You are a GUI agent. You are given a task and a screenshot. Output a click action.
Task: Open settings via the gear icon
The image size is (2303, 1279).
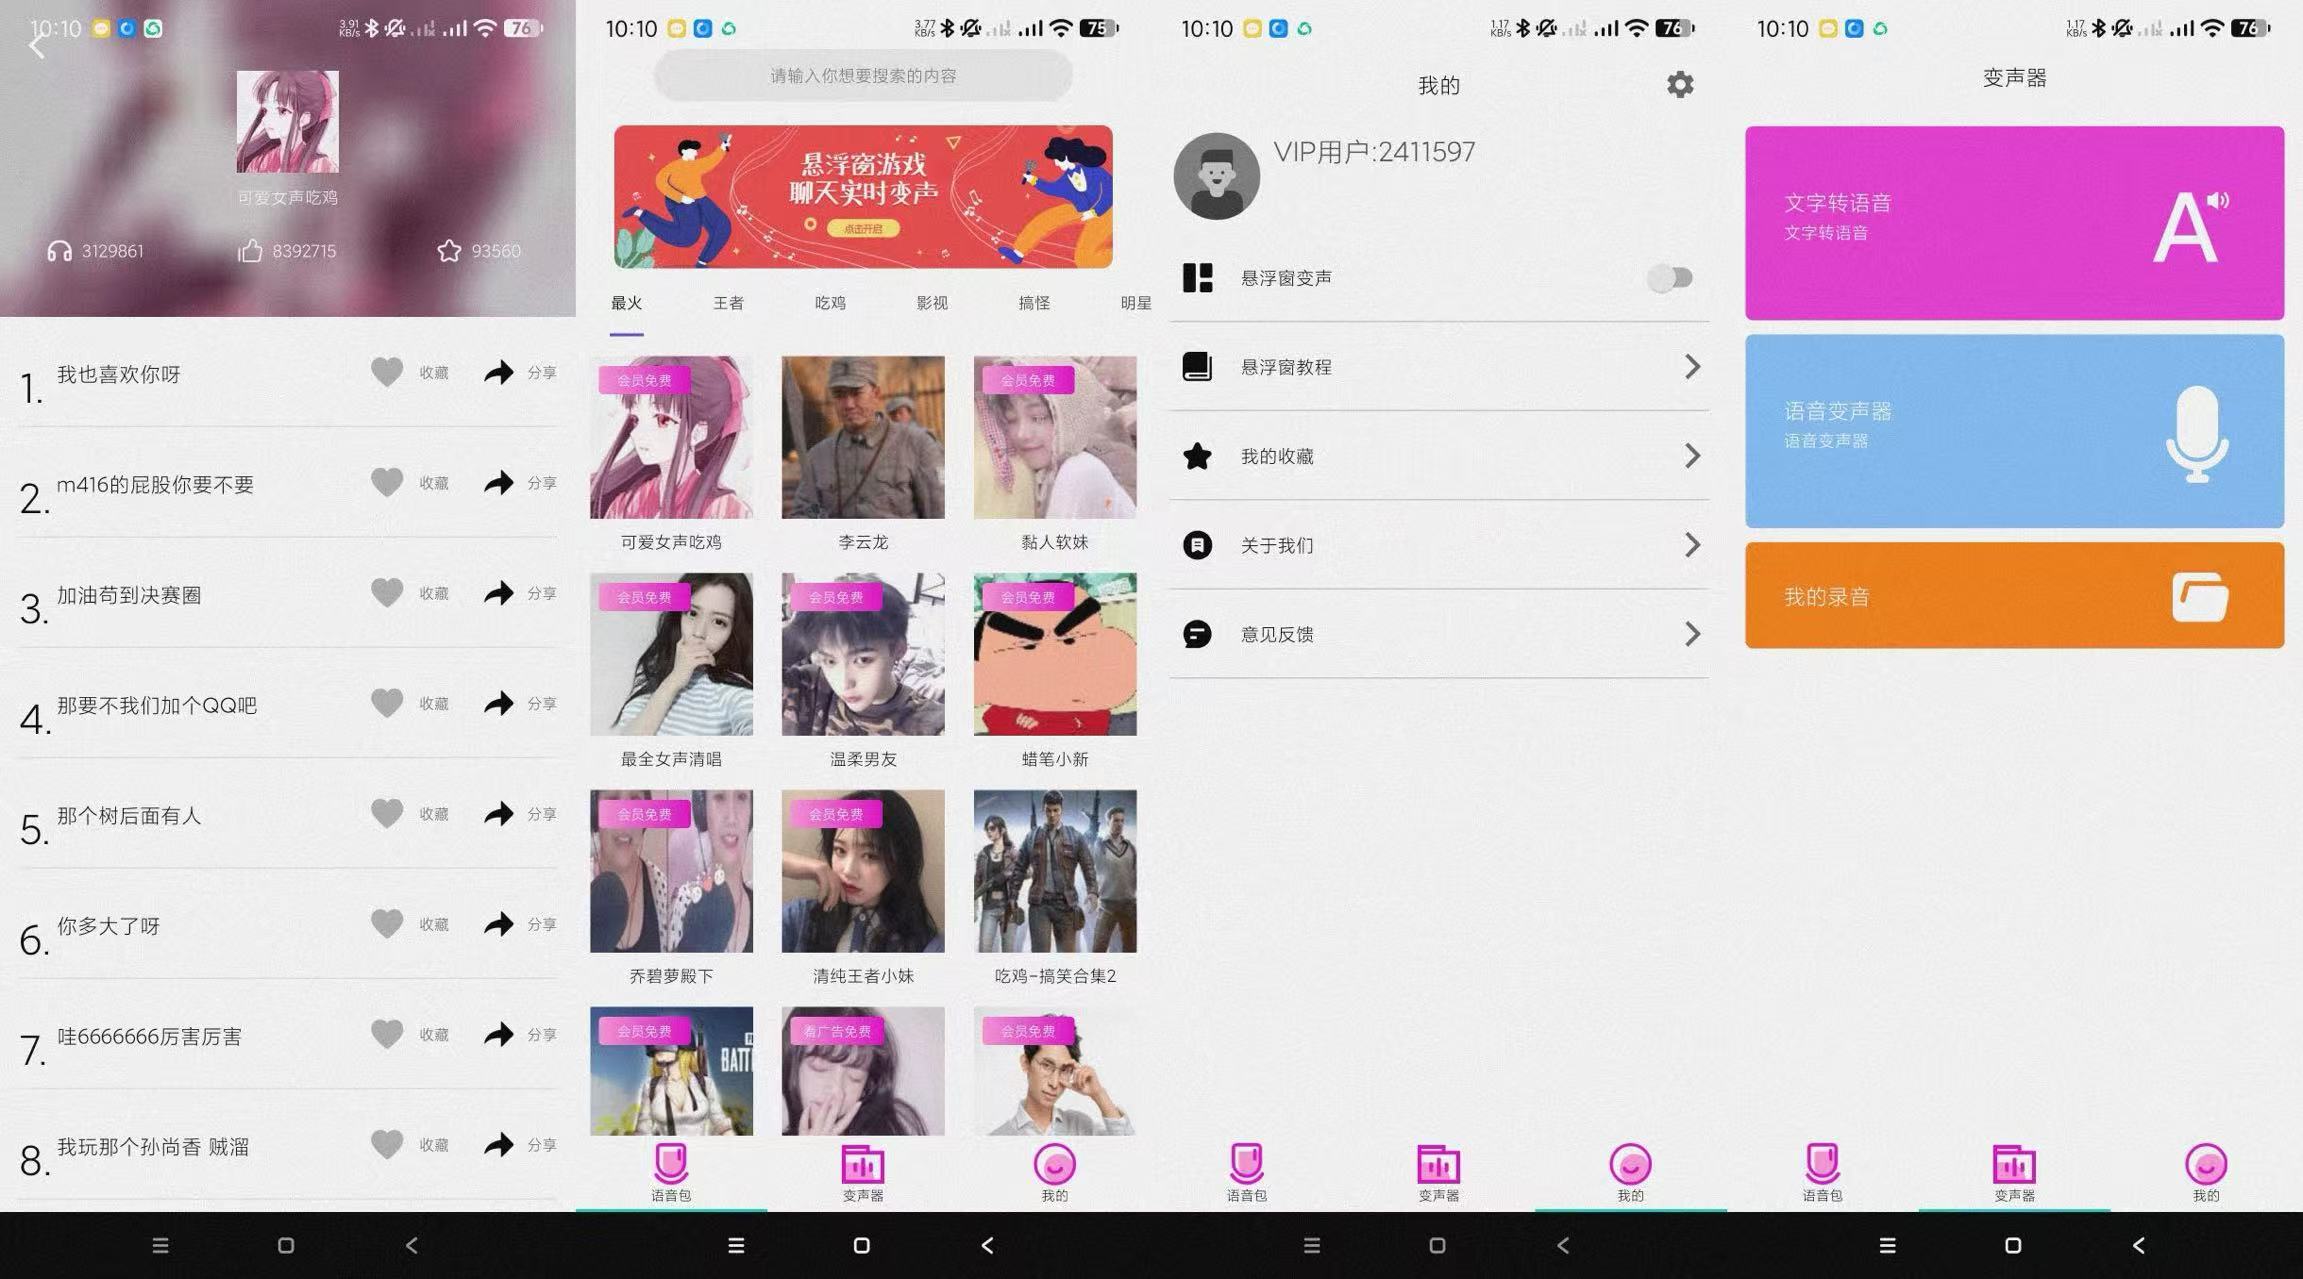pyautogui.click(x=1680, y=85)
